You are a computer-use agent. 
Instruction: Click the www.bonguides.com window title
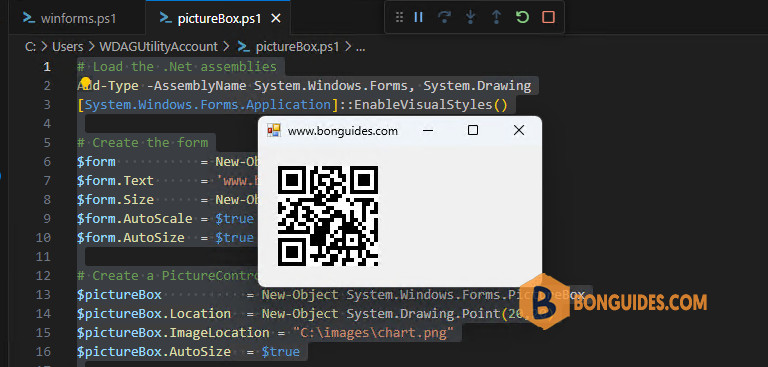tap(343, 131)
